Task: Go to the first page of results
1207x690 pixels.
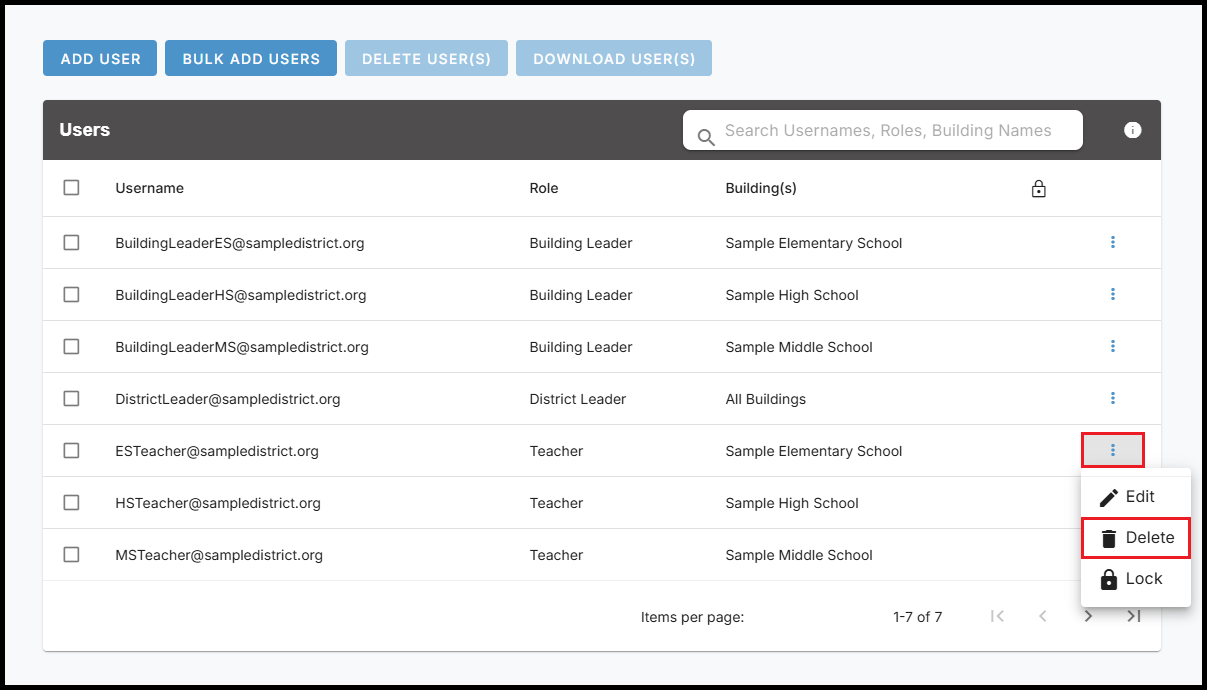Action: point(997,617)
